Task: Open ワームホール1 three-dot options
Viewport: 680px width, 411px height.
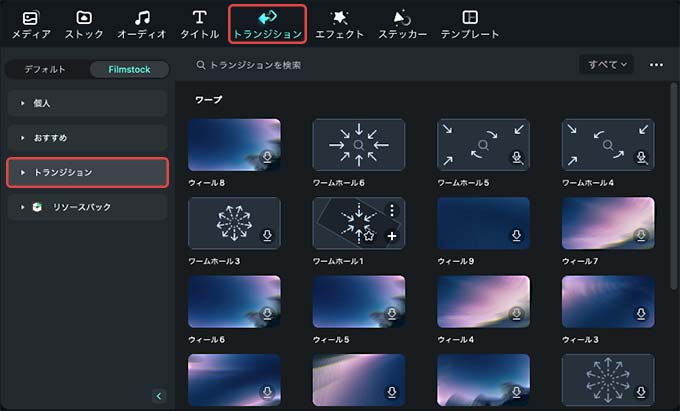Action: [x=392, y=211]
